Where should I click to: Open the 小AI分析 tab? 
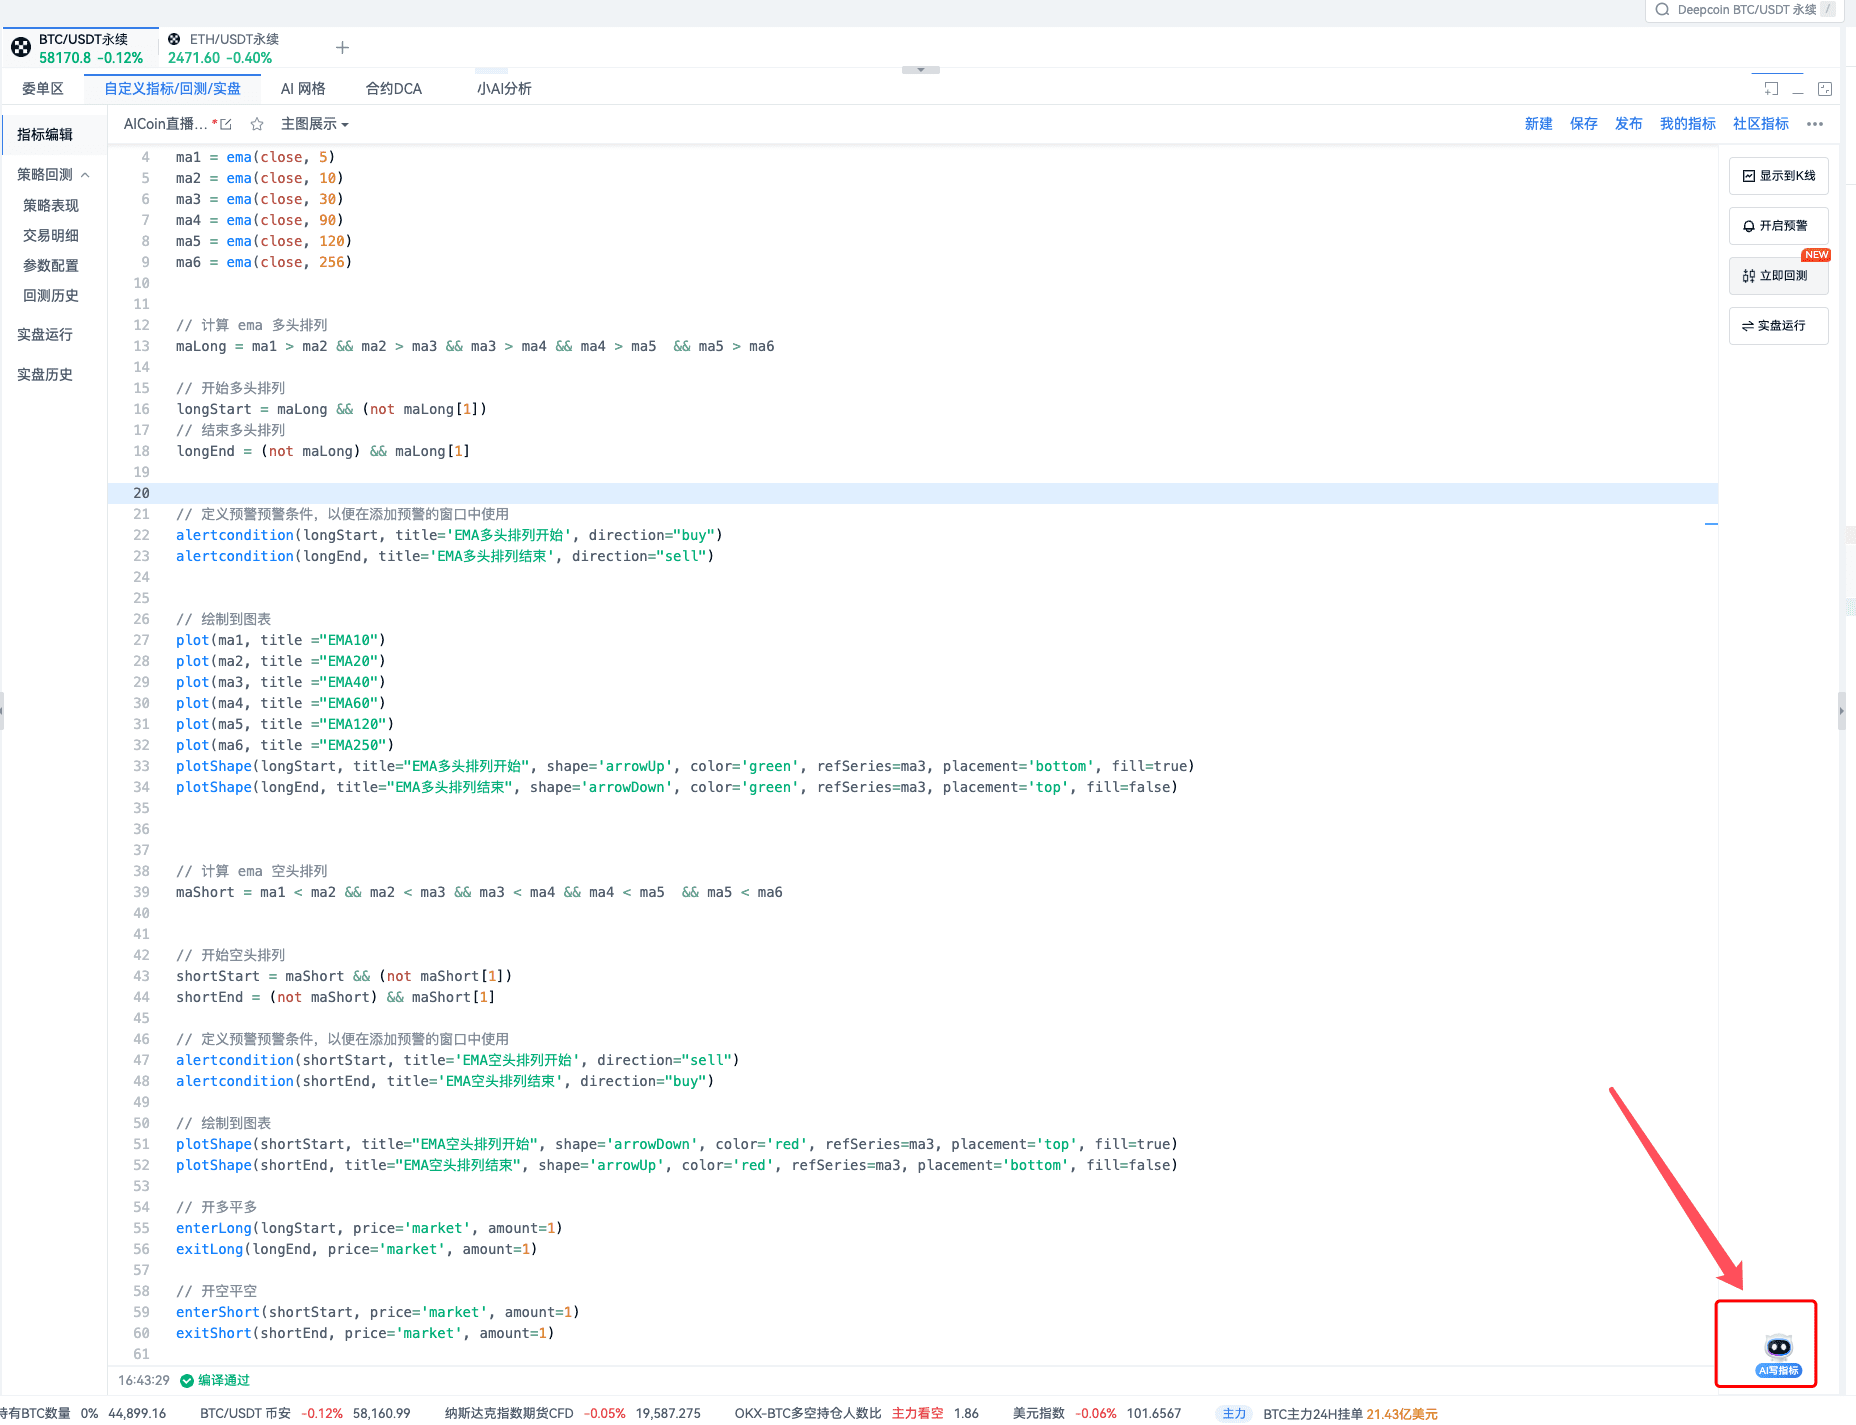coord(504,89)
